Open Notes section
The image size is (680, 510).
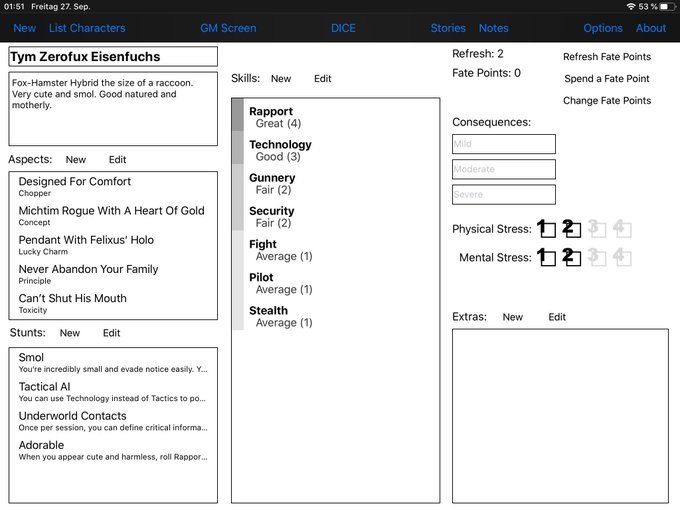(x=494, y=28)
